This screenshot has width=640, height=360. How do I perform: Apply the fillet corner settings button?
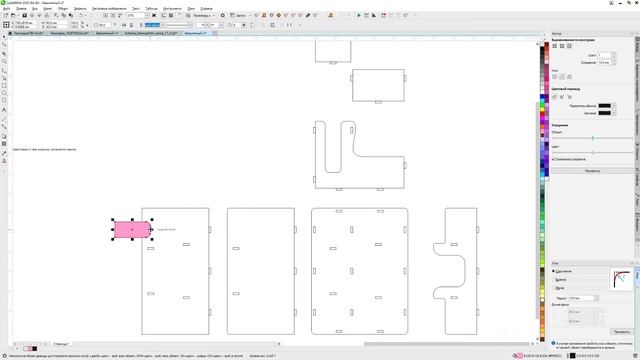coord(621,332)
